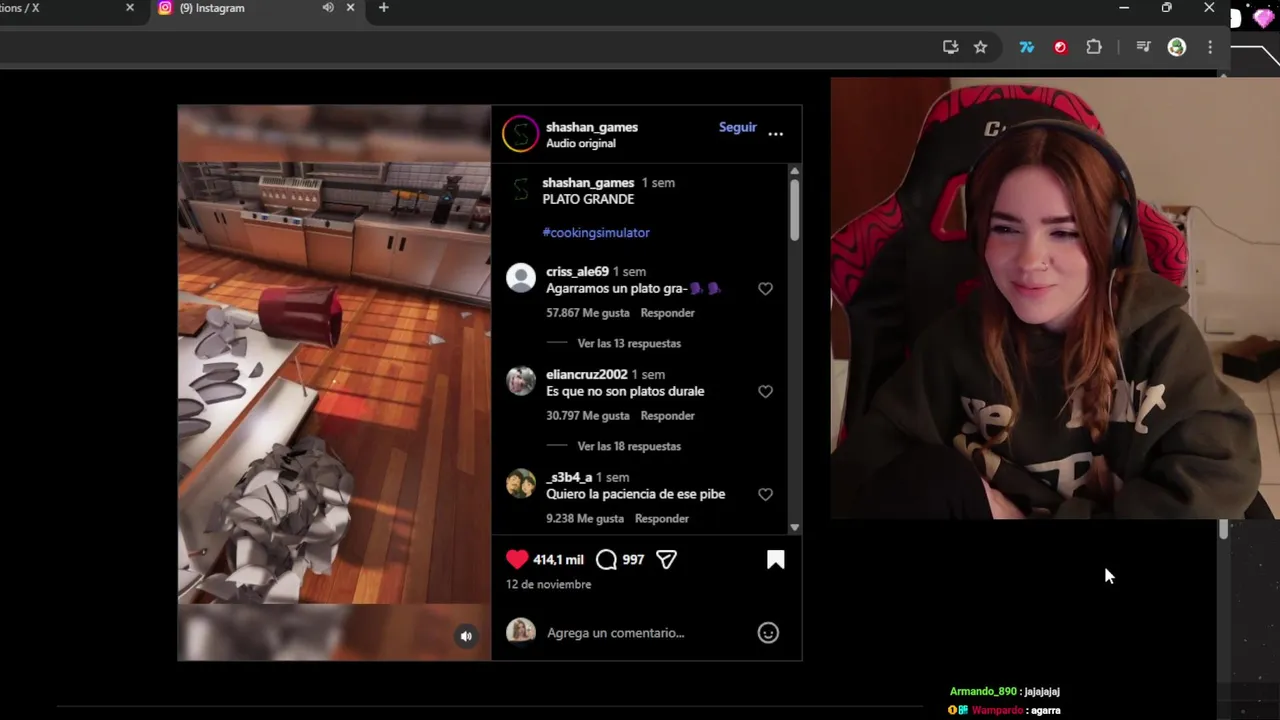Pause the cooking simulator video
This screenshot has height=720, width=1280.
coord(334,383)
